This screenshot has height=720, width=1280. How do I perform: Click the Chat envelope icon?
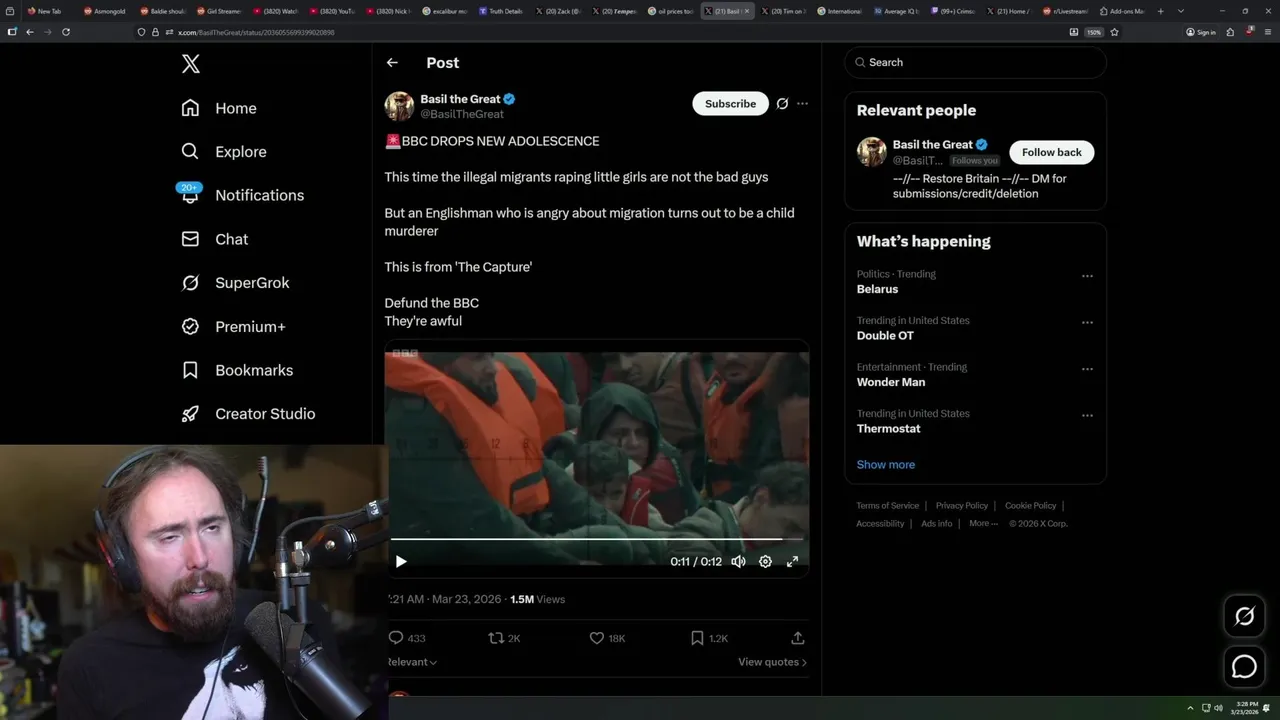point(190,239)
